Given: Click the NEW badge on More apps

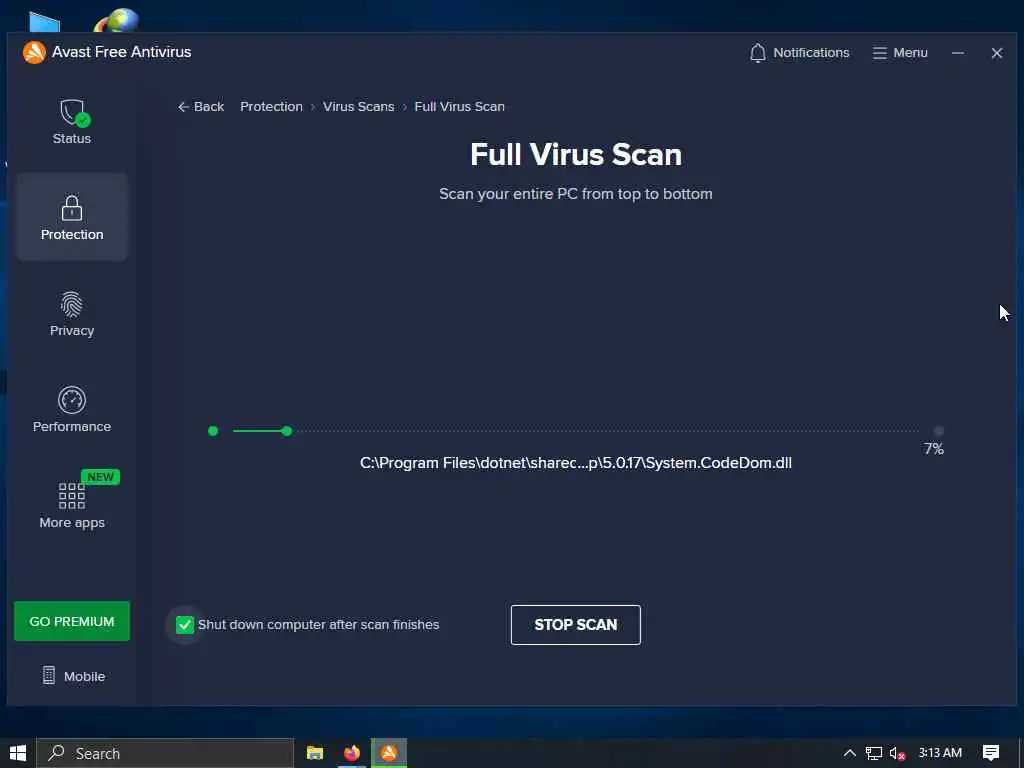Looking at the screenshot, I should 100,477.
